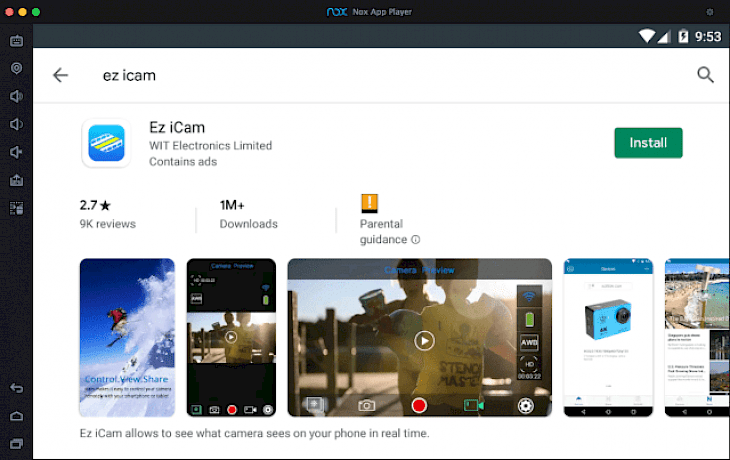
Task: Tap battery status icon
Action: click(683, 36)
